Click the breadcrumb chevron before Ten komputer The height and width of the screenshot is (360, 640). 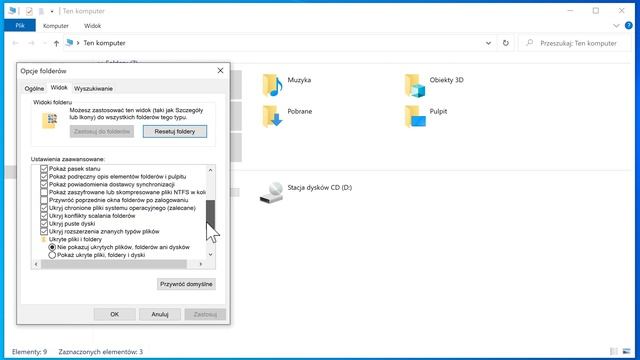(78, 43)
